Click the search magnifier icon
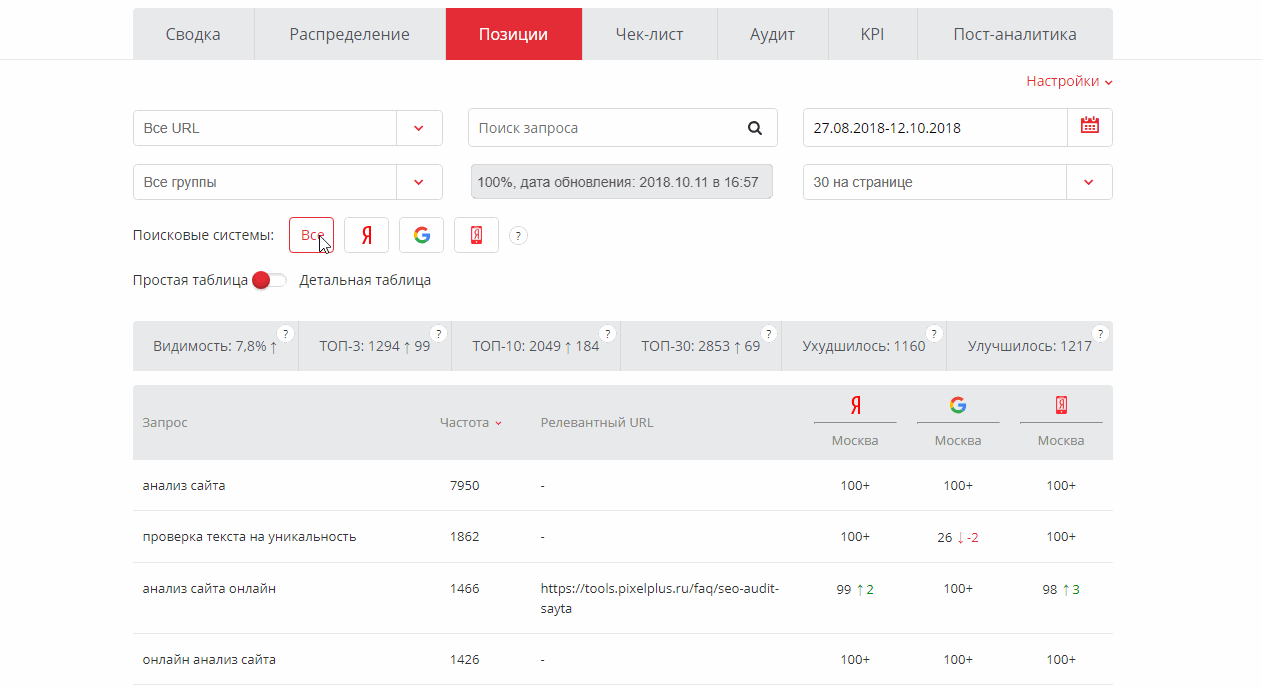The image size is (1262, 689). [x=755, y=128]
